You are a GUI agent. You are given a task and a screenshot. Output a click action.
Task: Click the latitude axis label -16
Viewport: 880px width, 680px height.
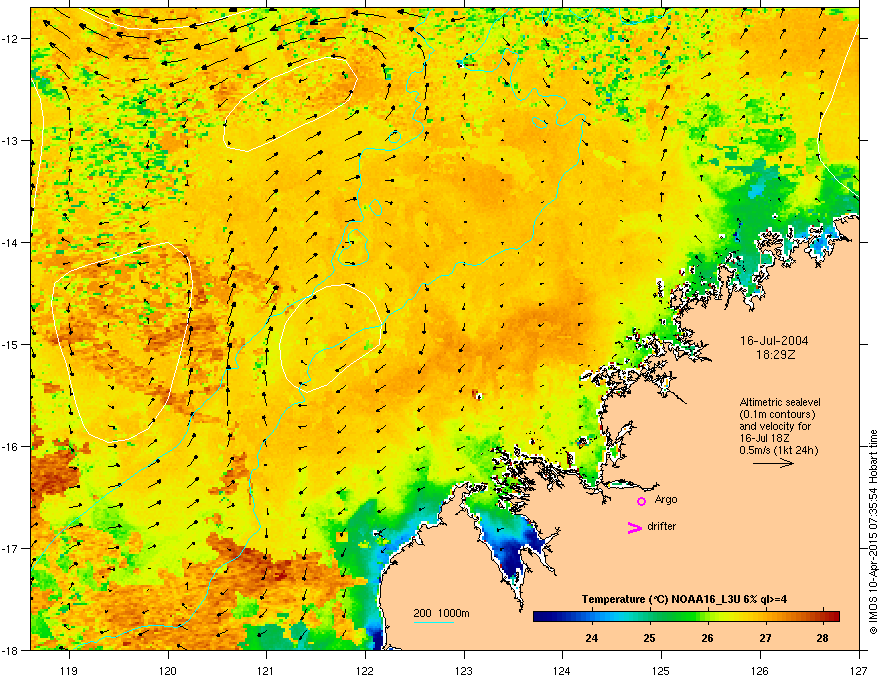pyautogui.click(x=11, y=447)
